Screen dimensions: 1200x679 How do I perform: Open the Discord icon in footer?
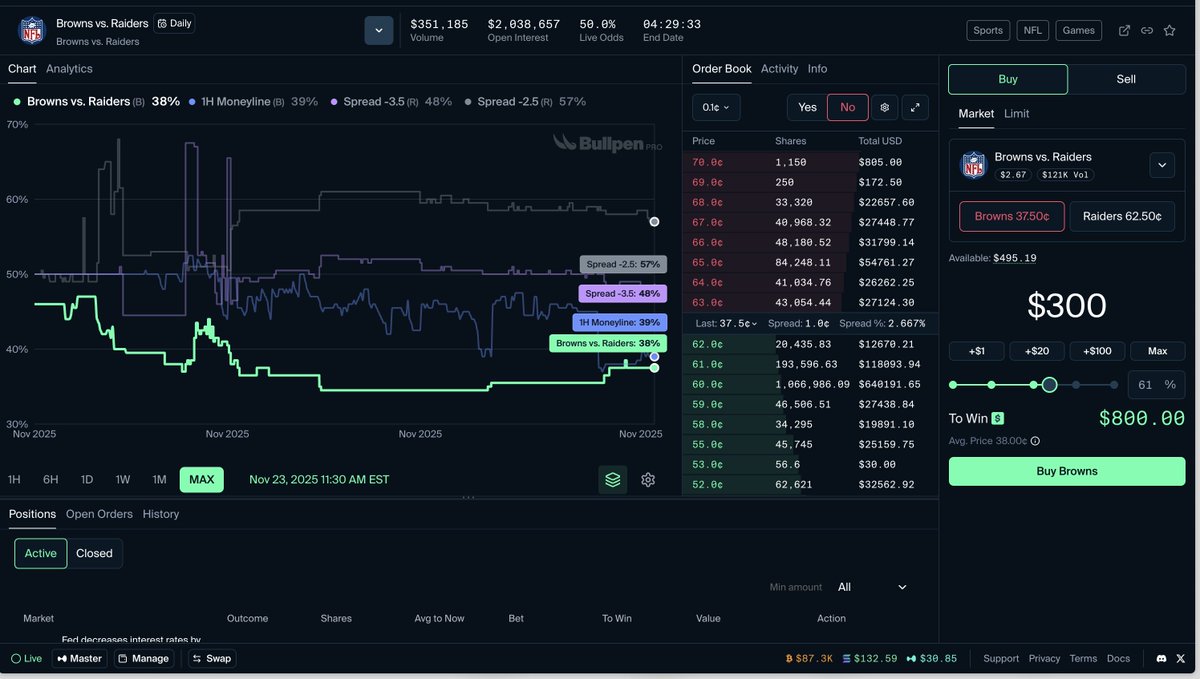[1161, 658]
